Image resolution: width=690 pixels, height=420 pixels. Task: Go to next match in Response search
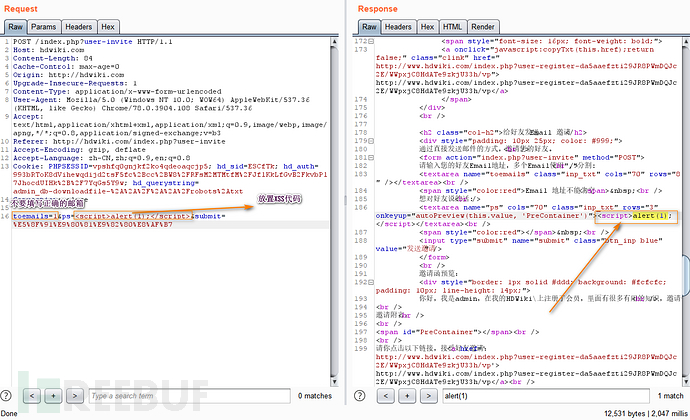(x=429, y=396)
